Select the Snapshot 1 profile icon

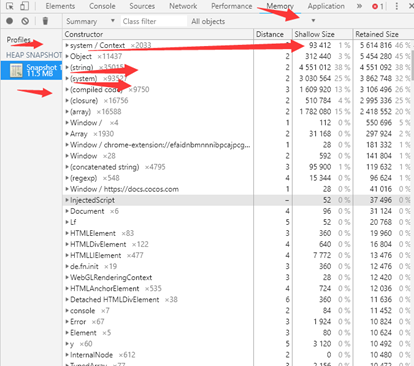(x=16, y=70)
